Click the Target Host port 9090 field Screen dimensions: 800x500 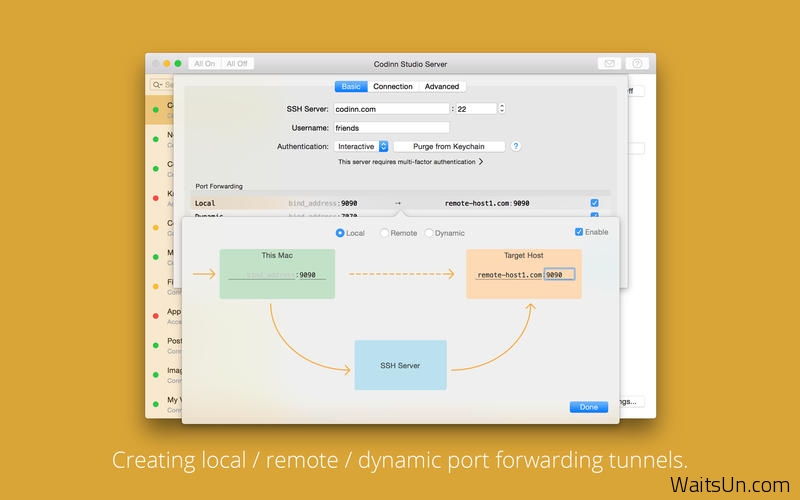click(560, 274)
